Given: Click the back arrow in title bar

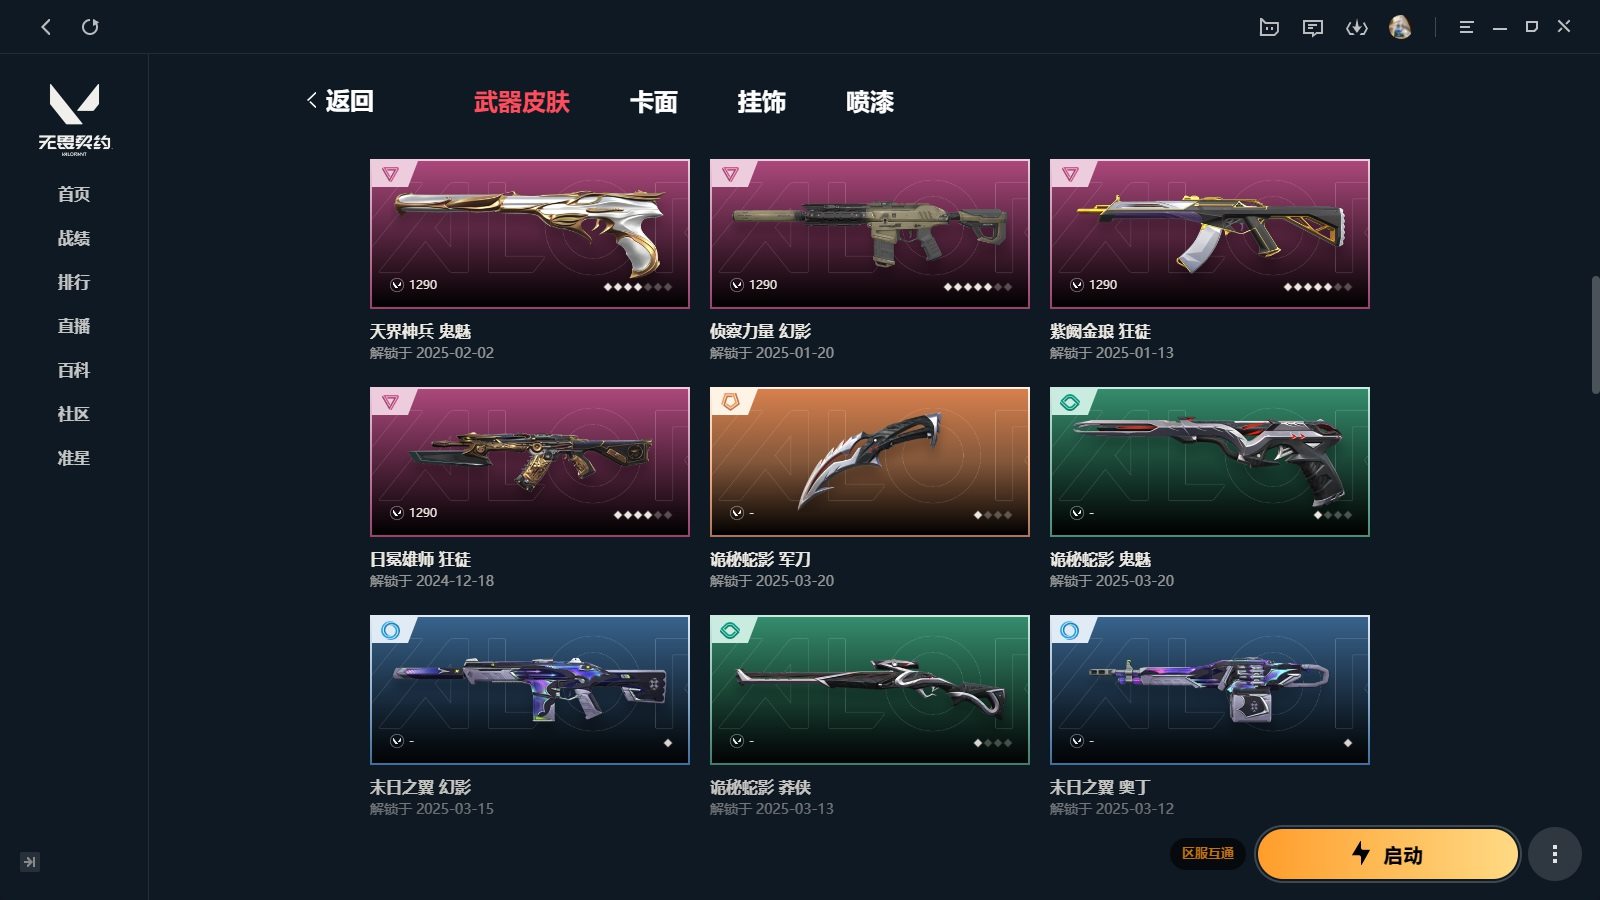Looking at the screenshot, I should 46,27.
